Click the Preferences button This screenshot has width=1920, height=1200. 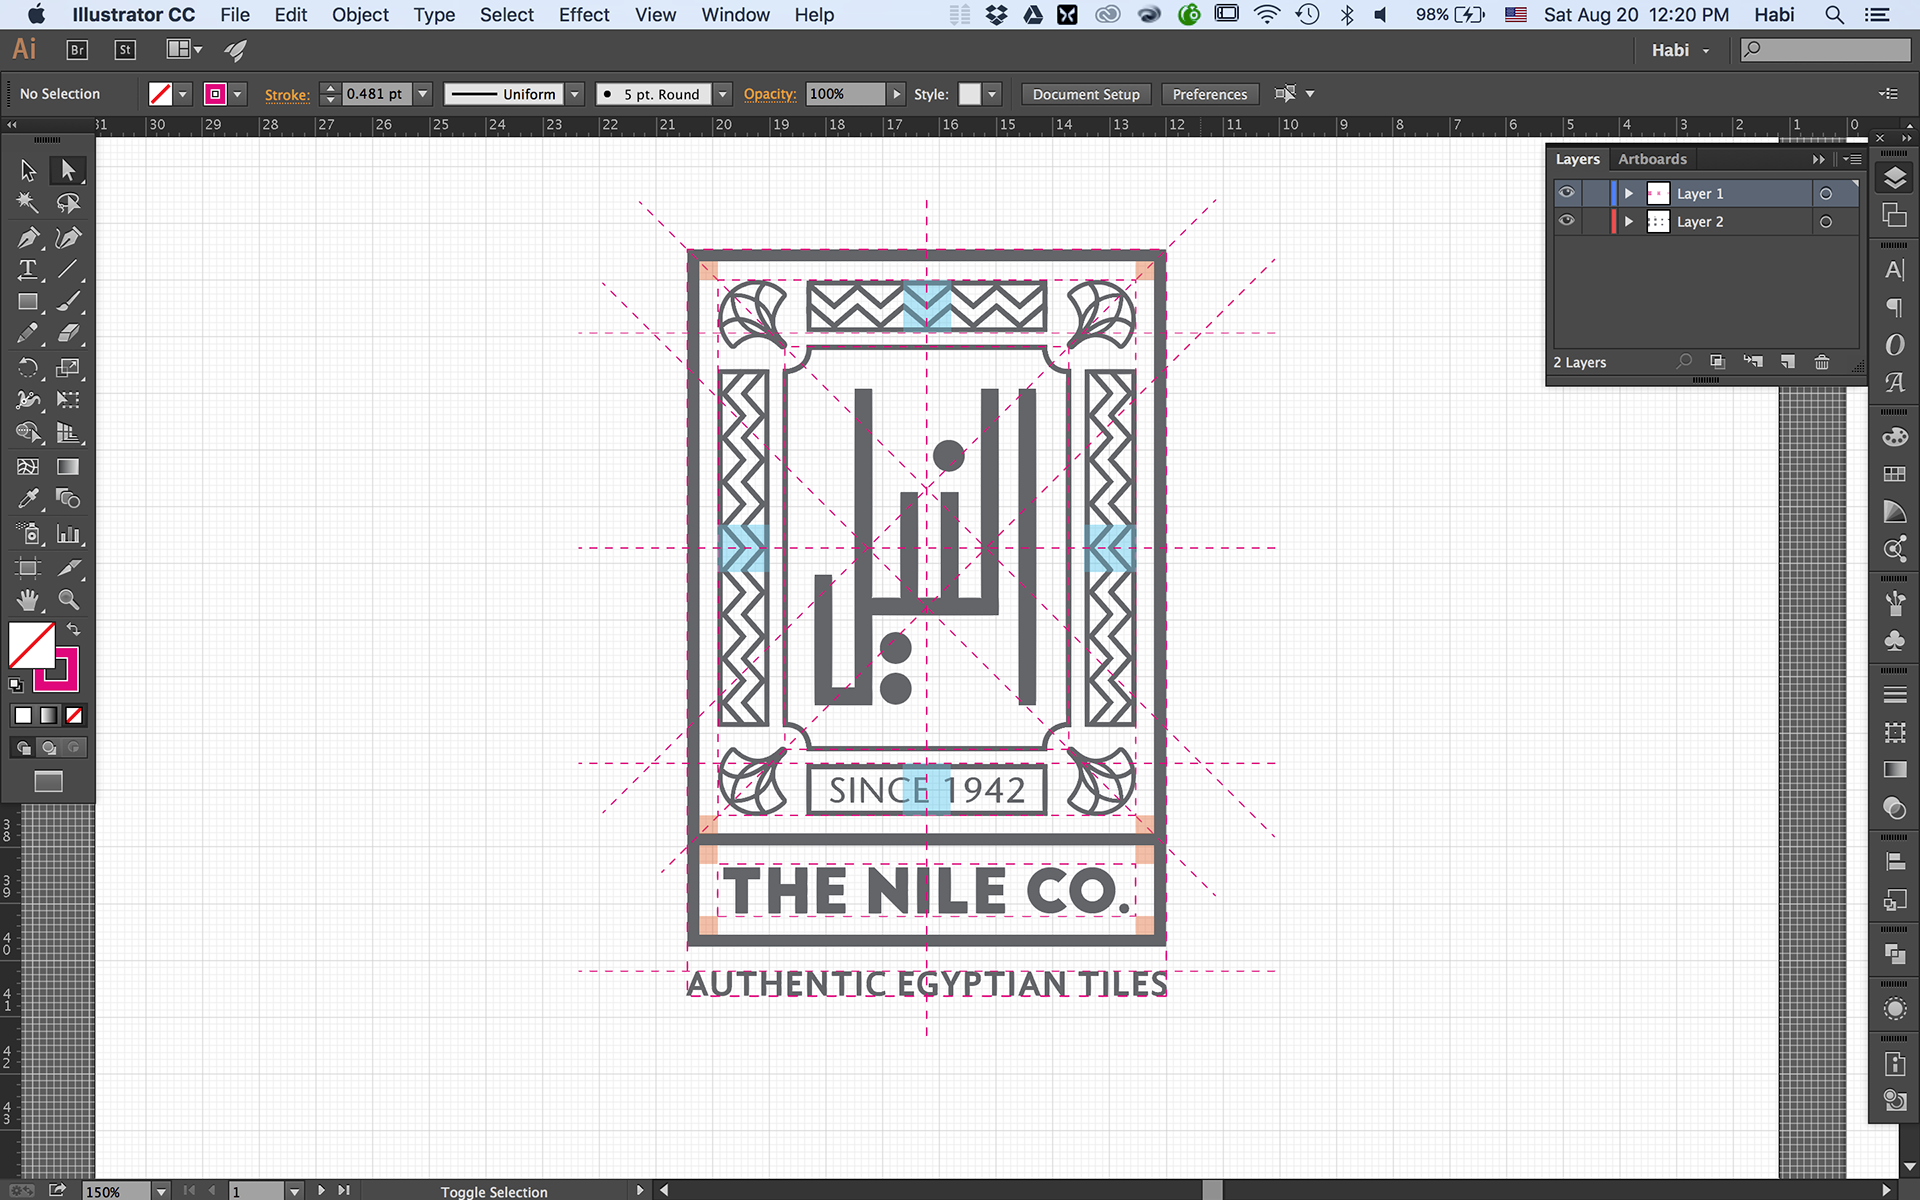pyautogui.click(x=1210, y=94)
